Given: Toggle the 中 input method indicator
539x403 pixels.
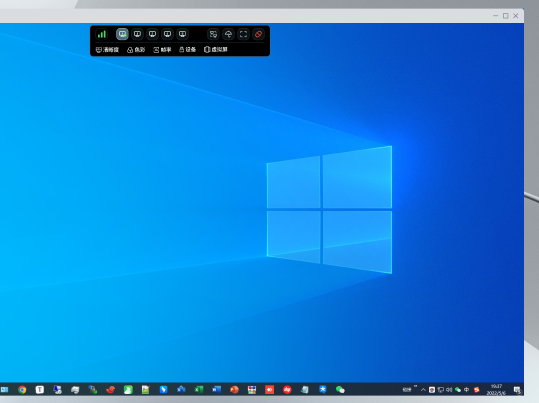Looking at the screenshot, I should [x=466, y=390].
